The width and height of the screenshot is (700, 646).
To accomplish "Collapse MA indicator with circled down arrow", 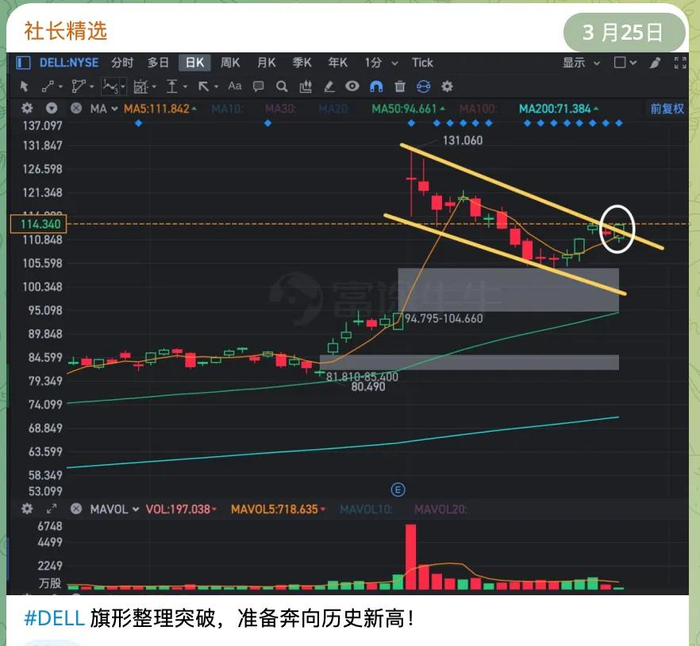I will coord(52,108).
